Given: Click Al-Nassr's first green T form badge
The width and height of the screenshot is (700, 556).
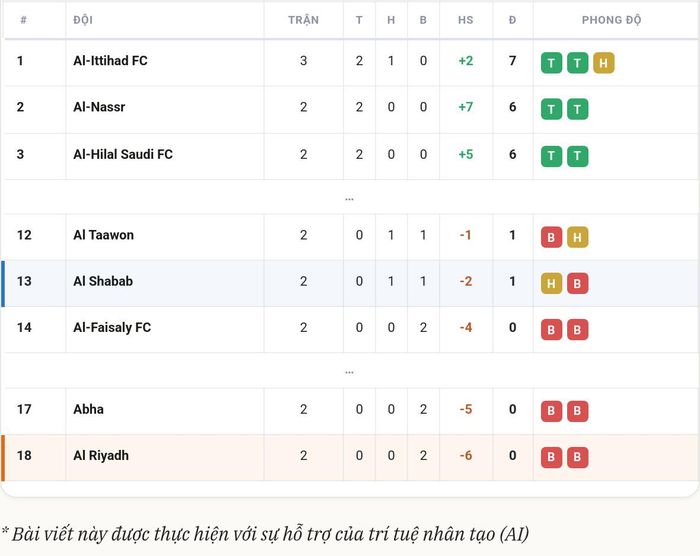Looking at the screenshot, I should tap(551, 109).
